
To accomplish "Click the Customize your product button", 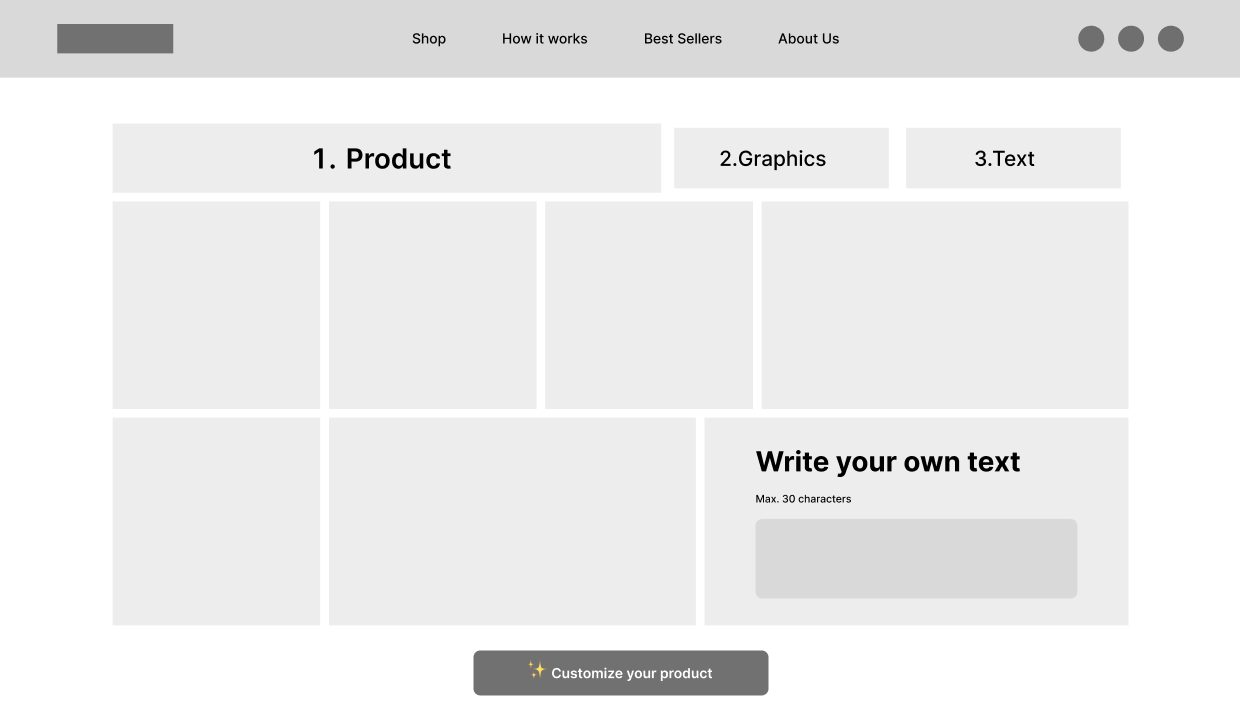I will pyautogui.click(x=621, y=673).
